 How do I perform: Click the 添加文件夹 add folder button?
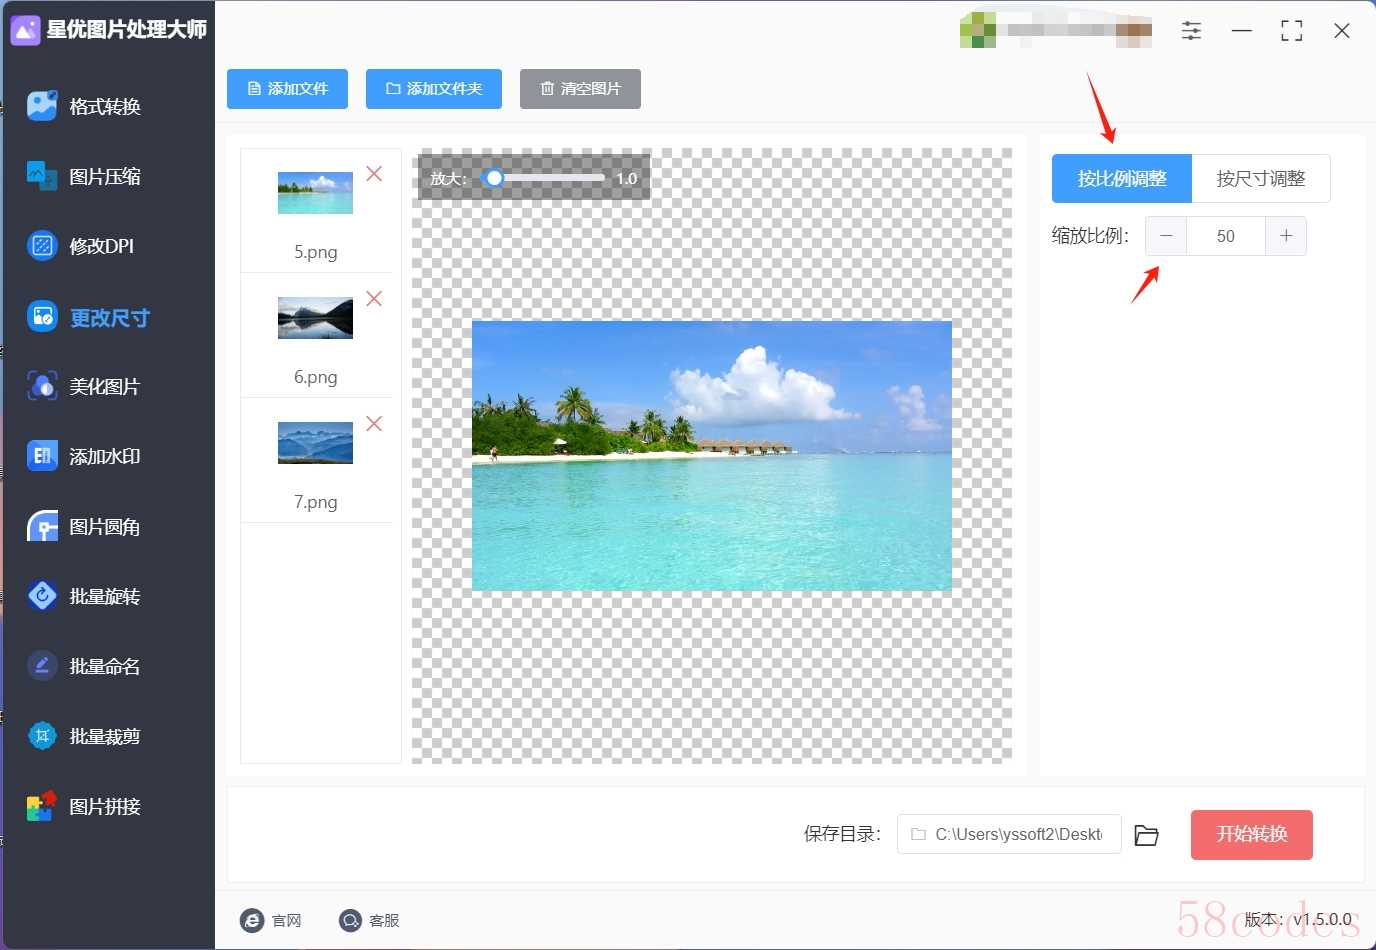(434, 89)
